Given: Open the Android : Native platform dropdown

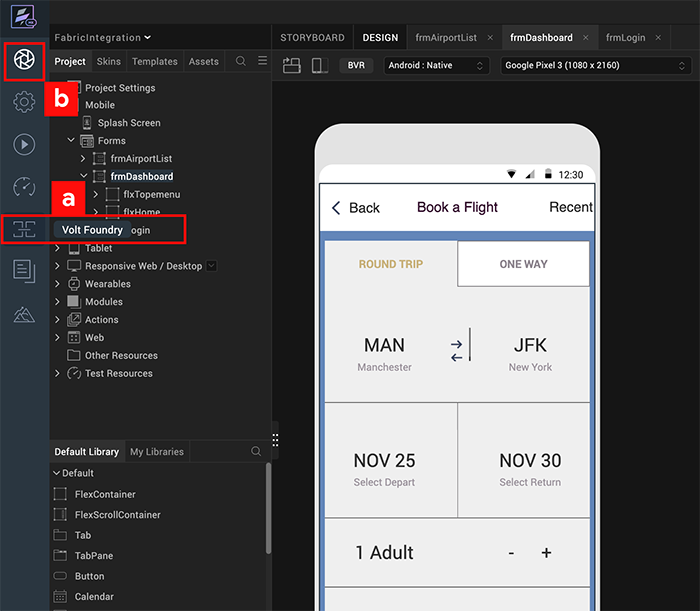Looking at the screenshot, I should pos(435,66).
